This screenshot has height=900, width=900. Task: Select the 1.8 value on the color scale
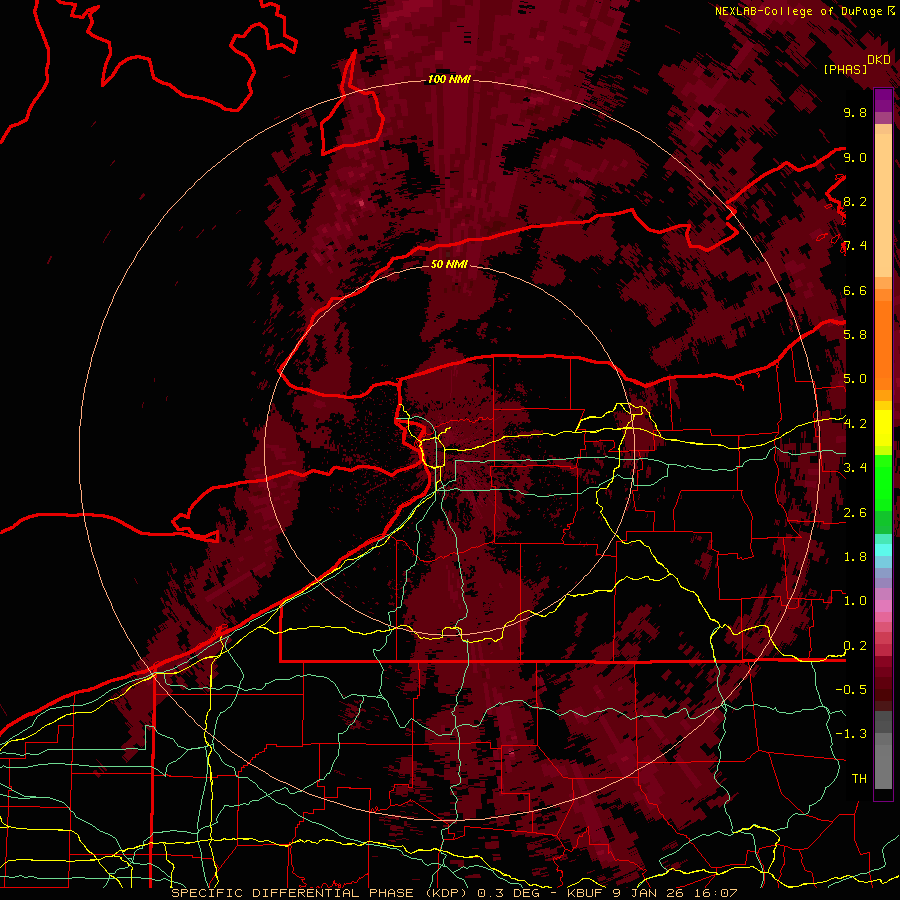click(855, 556)
